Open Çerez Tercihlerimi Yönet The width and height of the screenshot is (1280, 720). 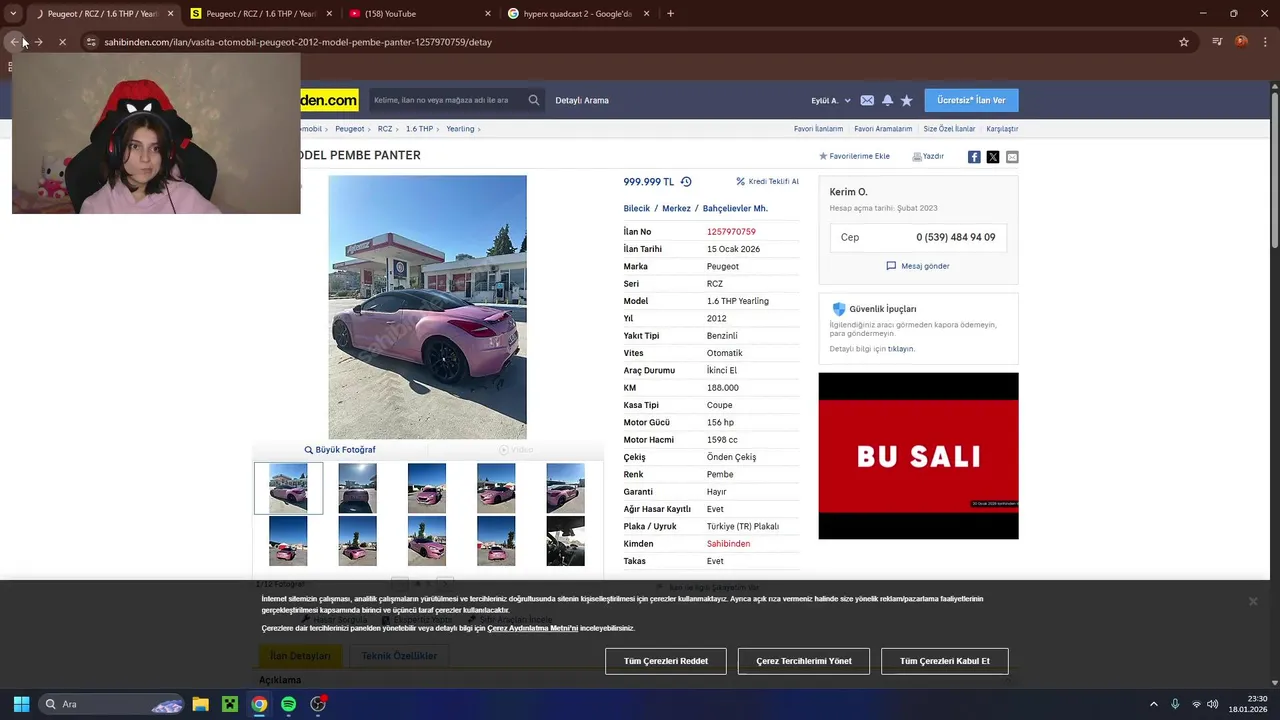click(804, 661)
